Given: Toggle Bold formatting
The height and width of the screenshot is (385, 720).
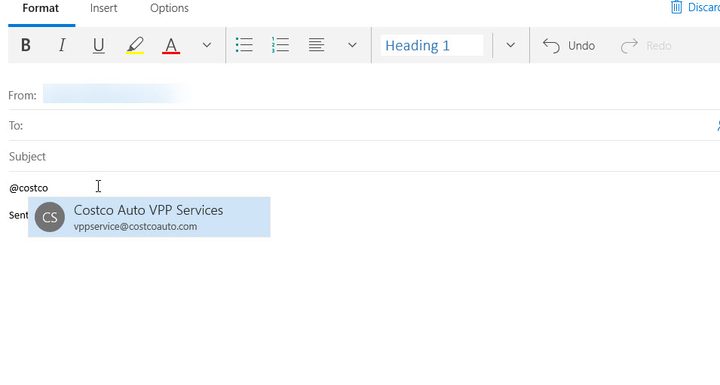Looking at the screenshot, I should [x=26, y=45].
